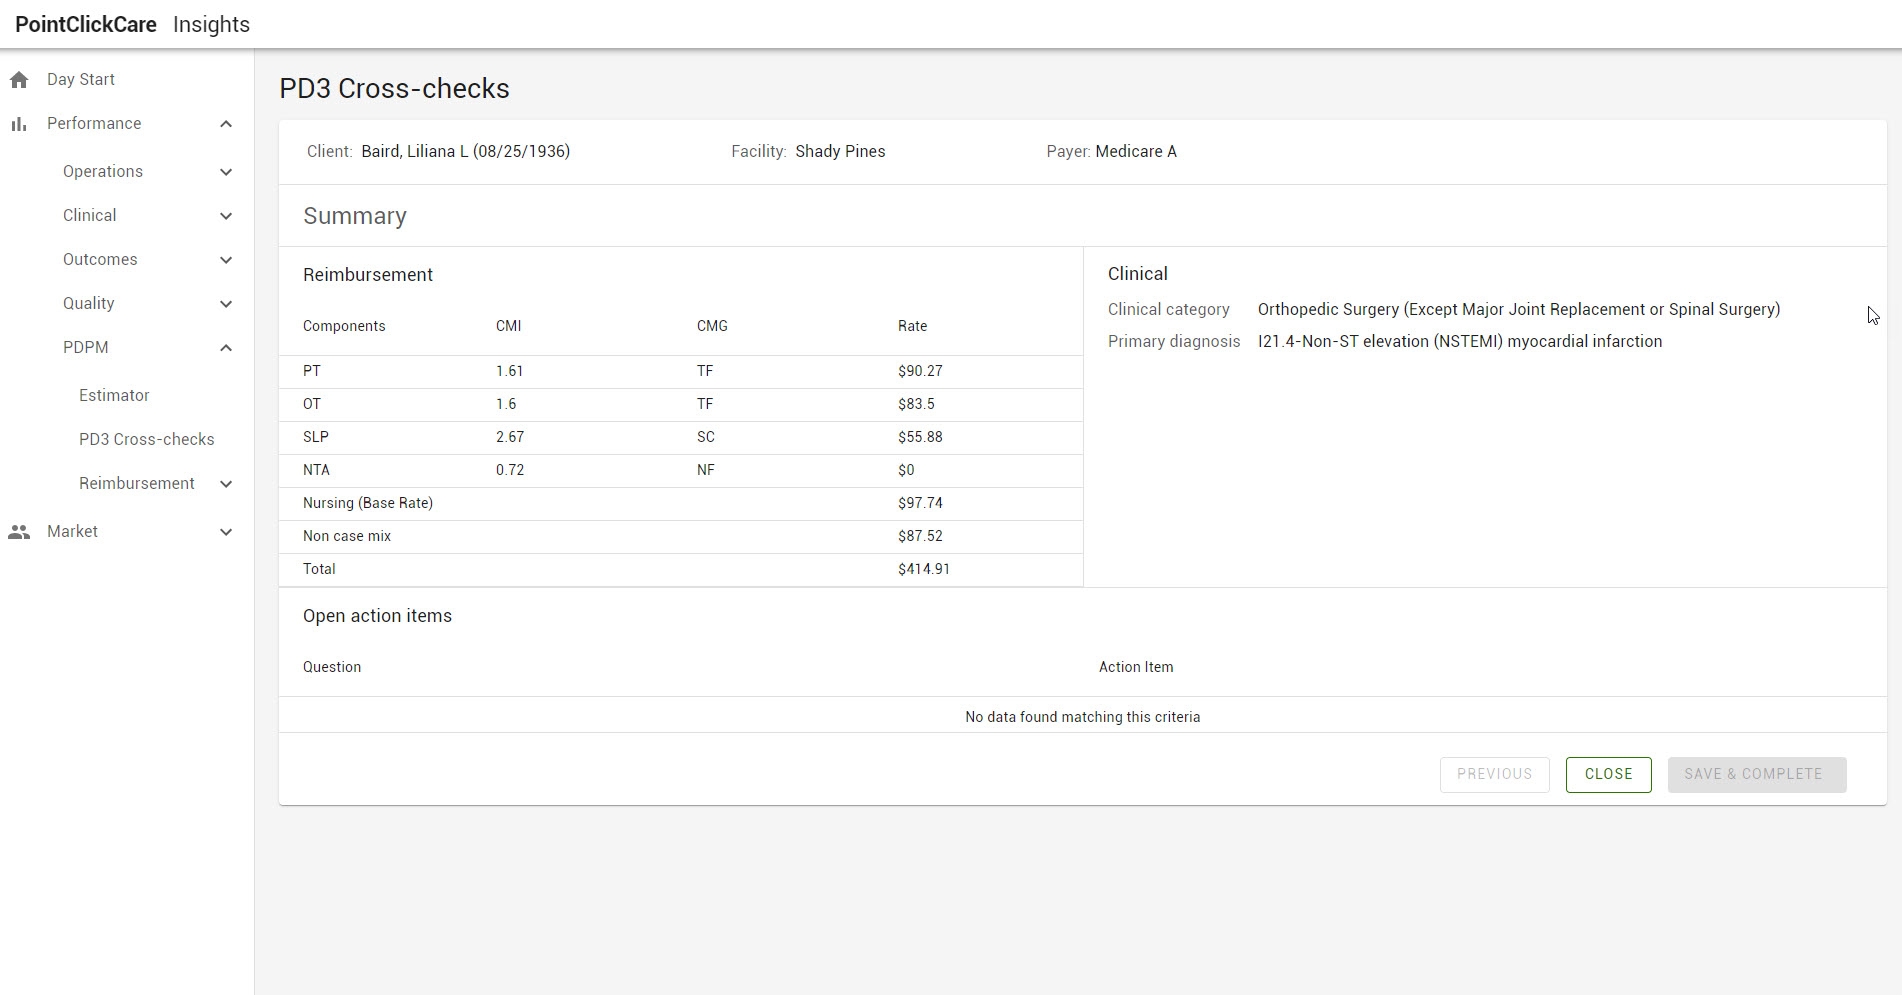The width and height of the screenshot is (1902, 995).
Task: Select Reimbursement in the sidebar
Action: [x=137, y=483]
